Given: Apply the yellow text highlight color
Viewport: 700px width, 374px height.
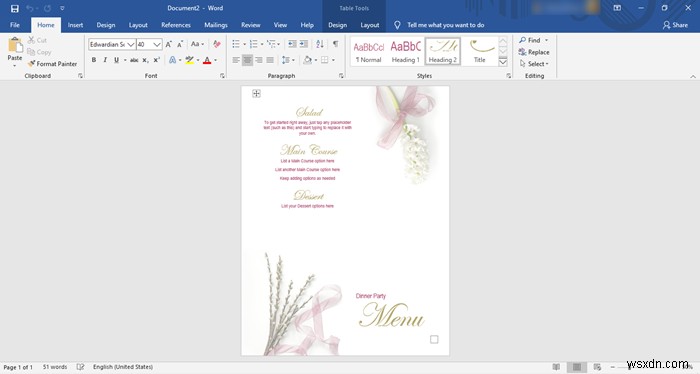Looking at the screenshot, I should pyautogui.click(x=189, y=60).
